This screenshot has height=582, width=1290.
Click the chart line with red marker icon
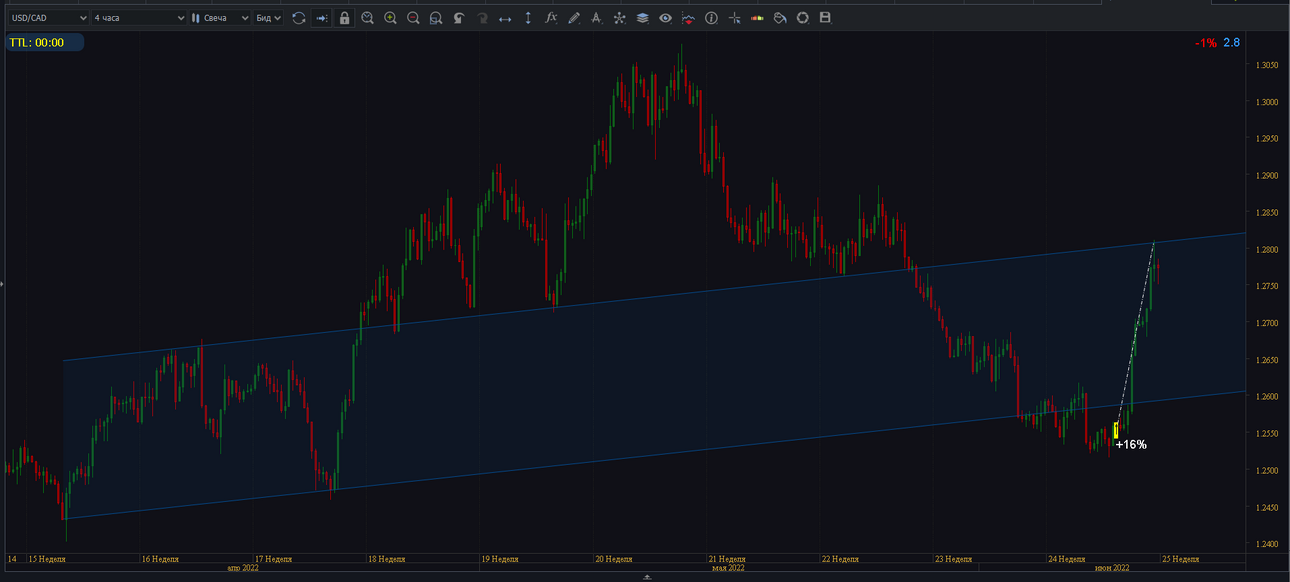688,18
